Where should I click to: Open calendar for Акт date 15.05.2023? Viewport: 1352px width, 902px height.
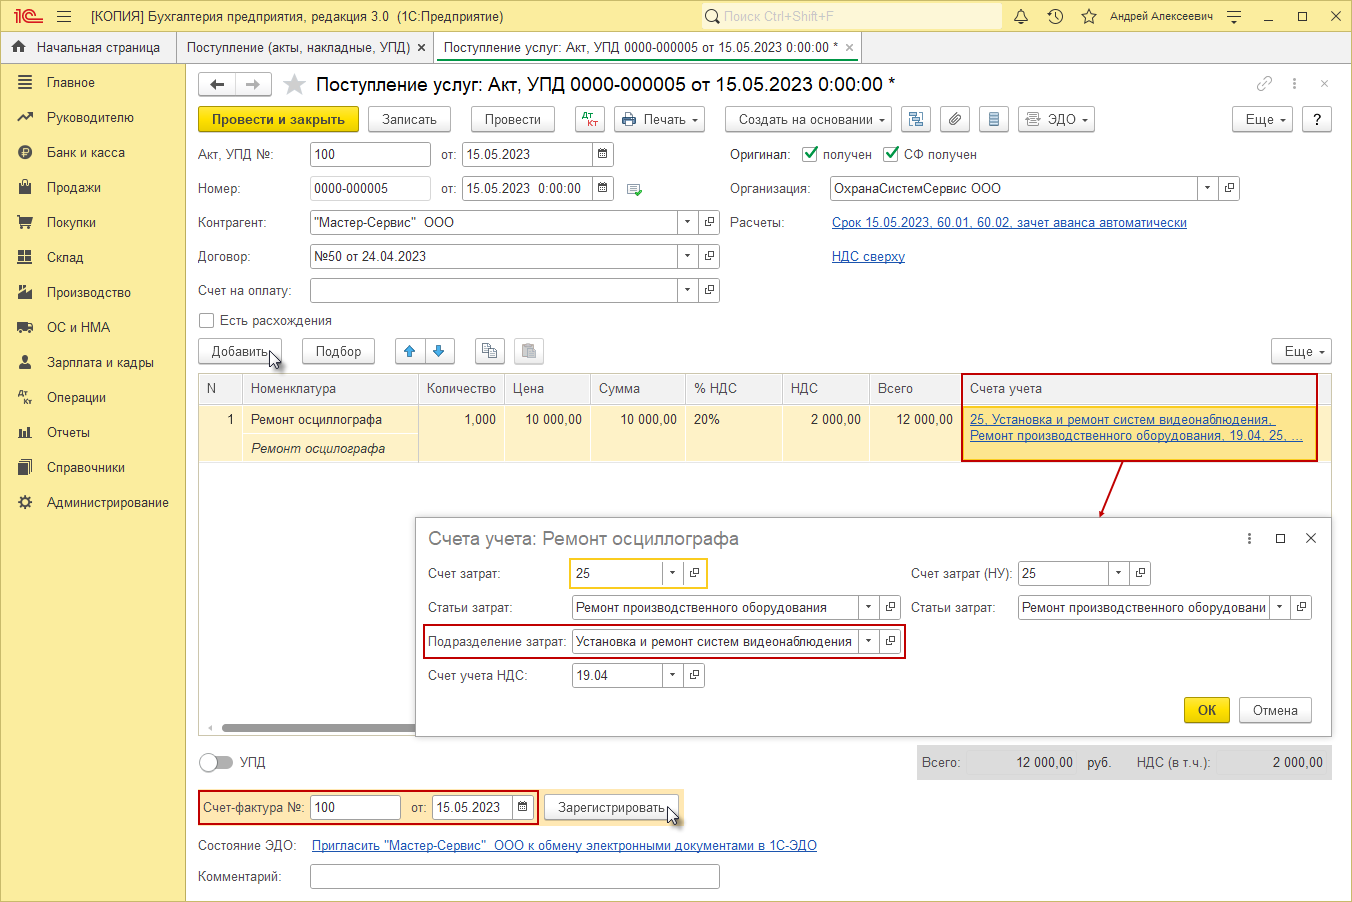pos(602,154)
